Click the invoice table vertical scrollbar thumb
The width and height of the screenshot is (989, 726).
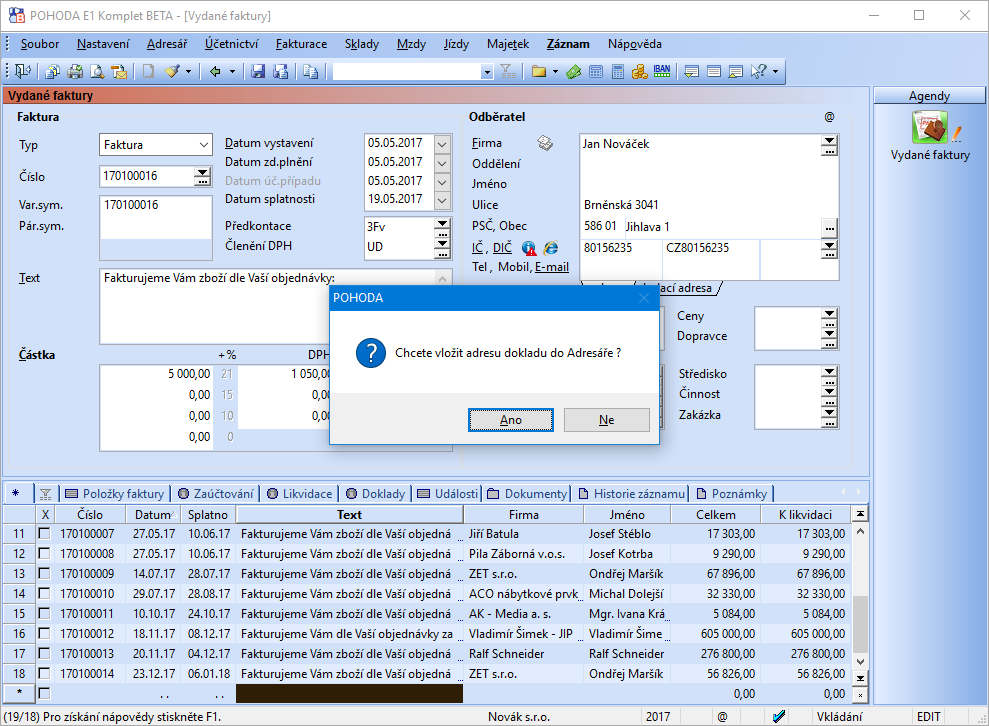tap(860, 625)
